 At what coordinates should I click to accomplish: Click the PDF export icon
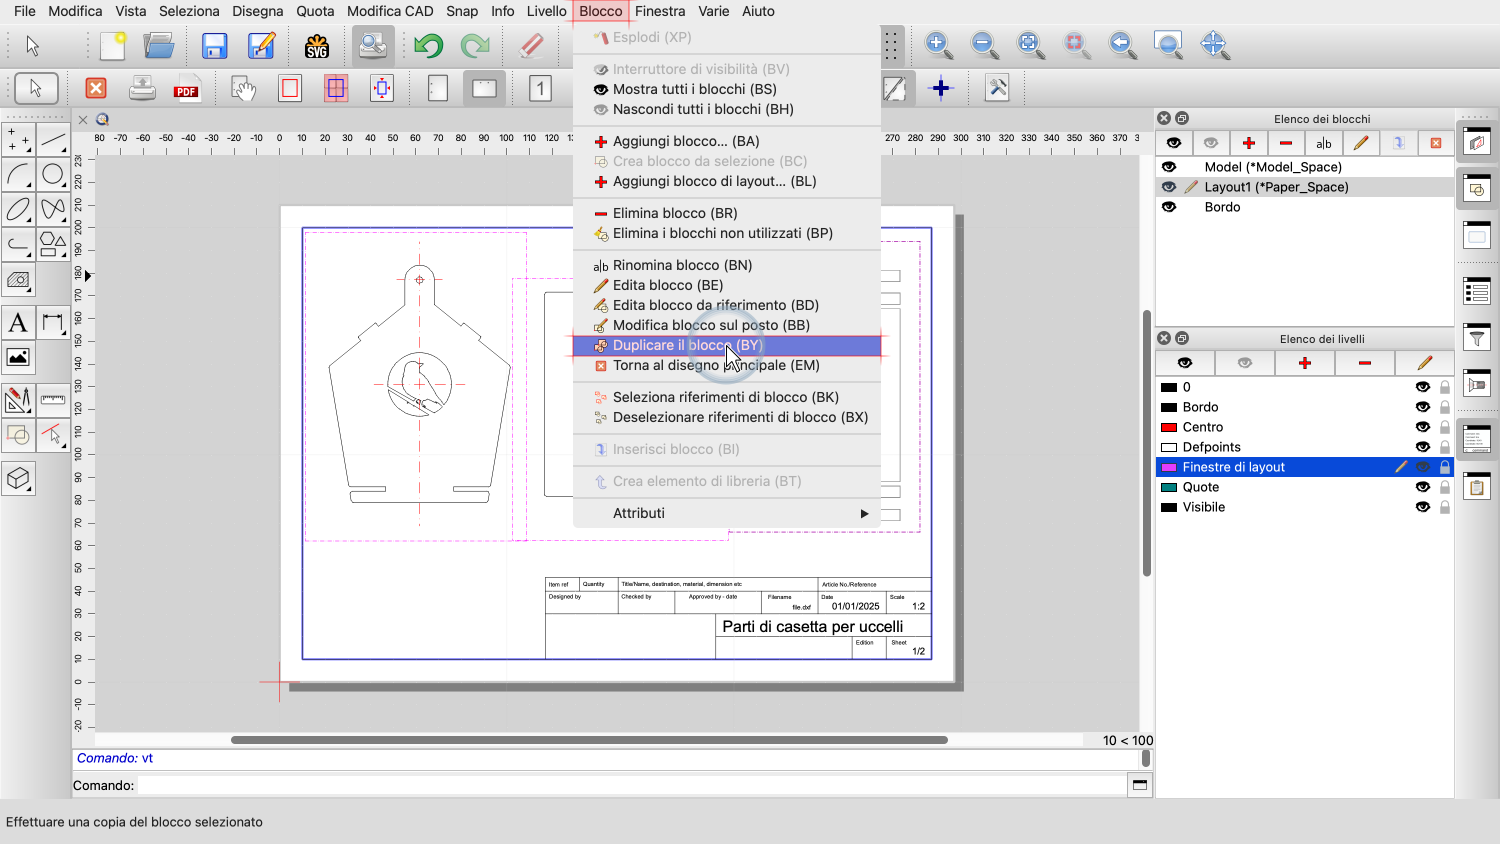pos(186,89)
